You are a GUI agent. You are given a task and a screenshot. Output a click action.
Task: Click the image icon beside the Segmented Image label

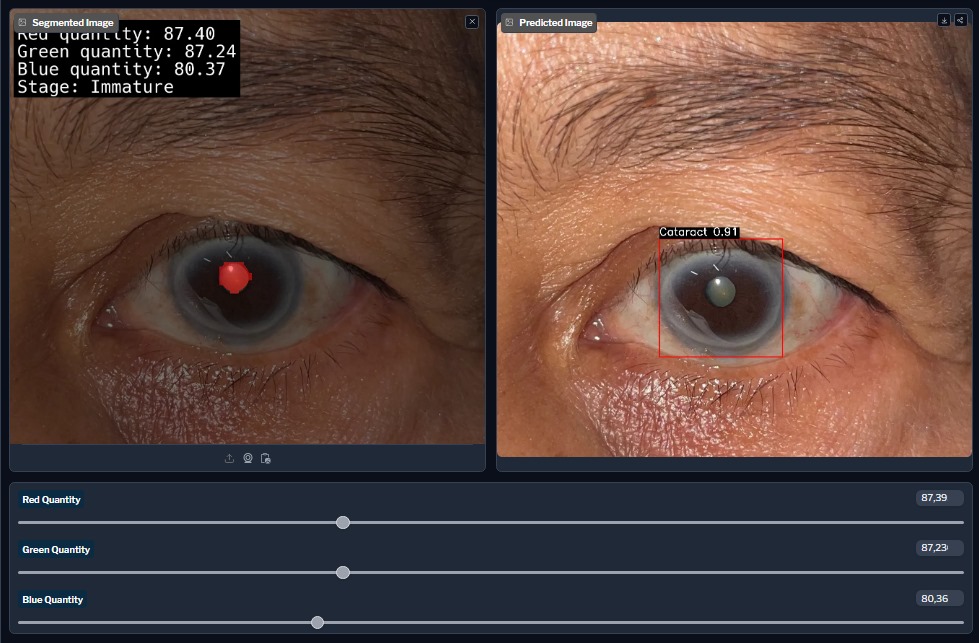tap(23, 21)
